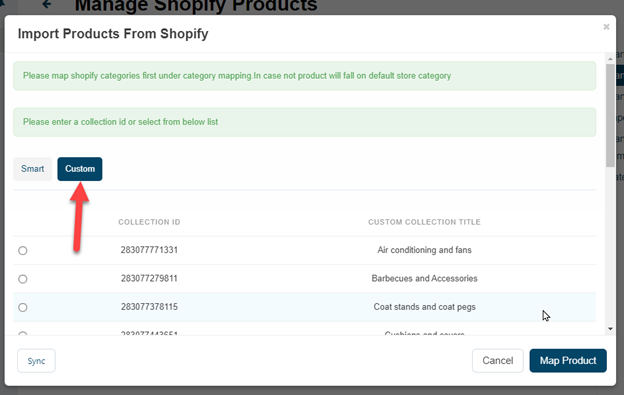624x395 pixels.
Task: Click the Import Products From Shopify heading
Action: [113, 34]
